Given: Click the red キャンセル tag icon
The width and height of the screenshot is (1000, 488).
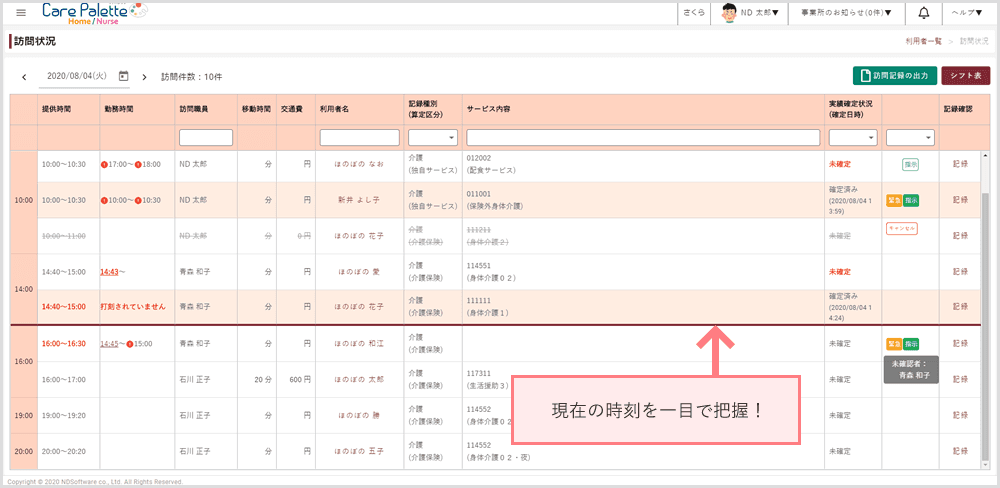Looking at the screenshot, I should [901, 228].
